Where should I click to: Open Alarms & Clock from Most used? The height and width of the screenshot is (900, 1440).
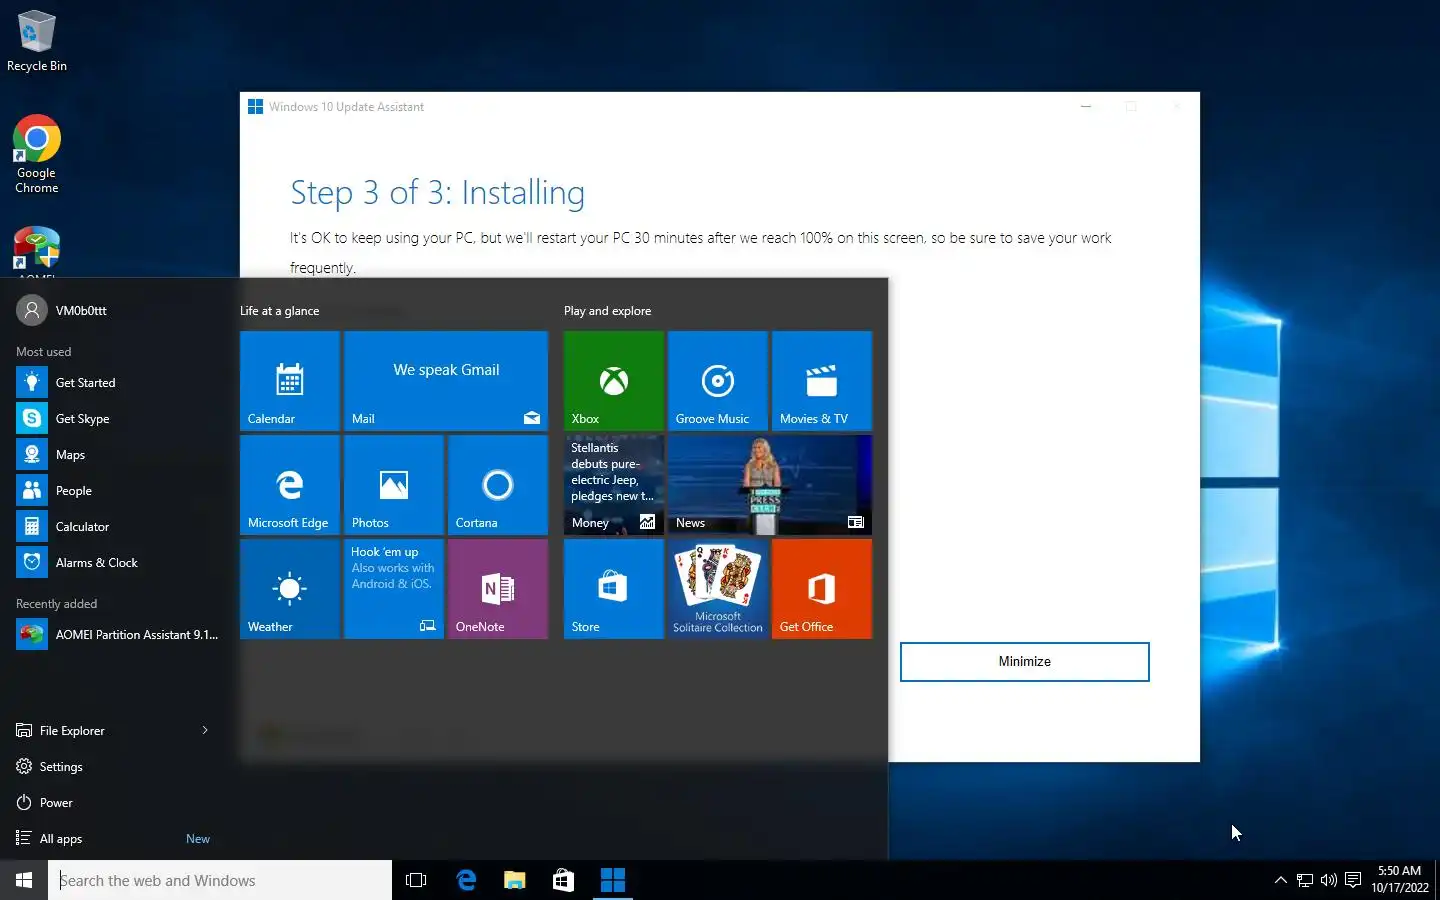(118, 563)
